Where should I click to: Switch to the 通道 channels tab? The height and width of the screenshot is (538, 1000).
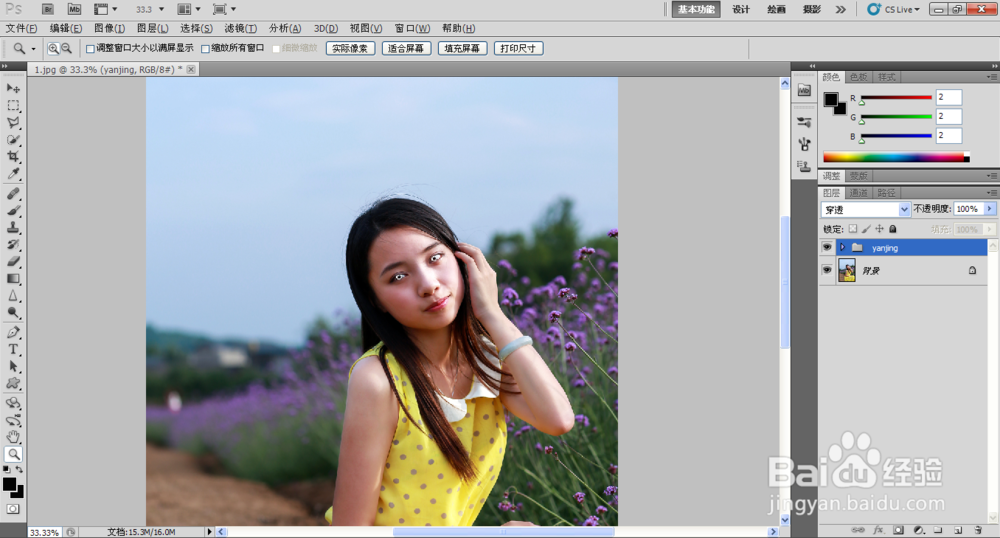coord(858,193)
